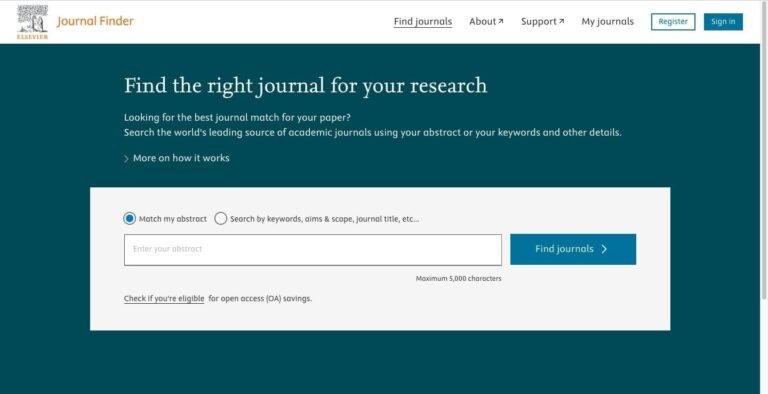Click the page vertical scrollbar
This screenshot has height=394, width=768.
pos(764,149)
